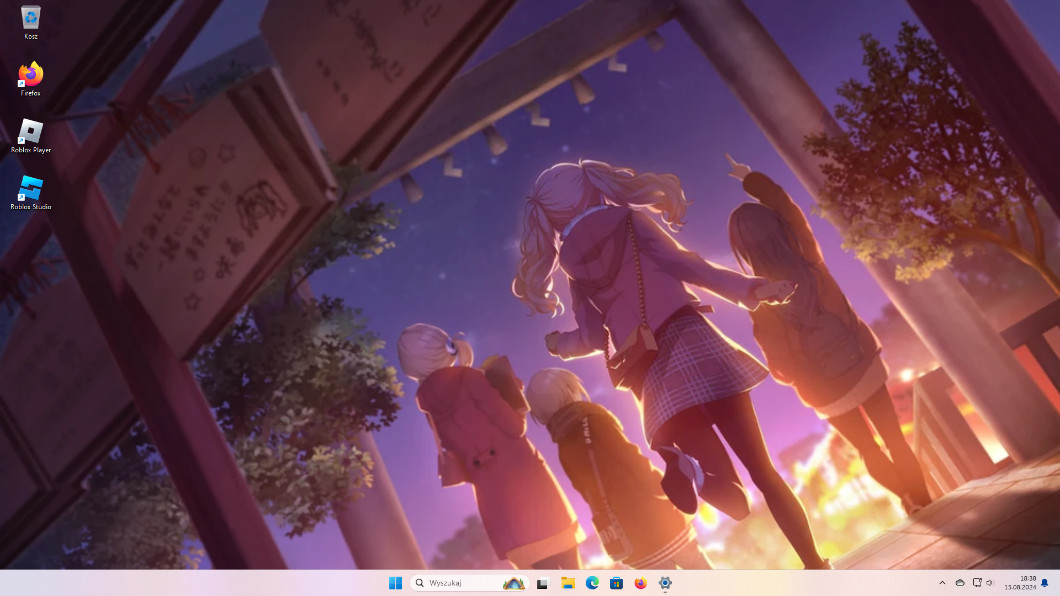Launch Microsoft Edge from the taskbar

click(592, 583)
